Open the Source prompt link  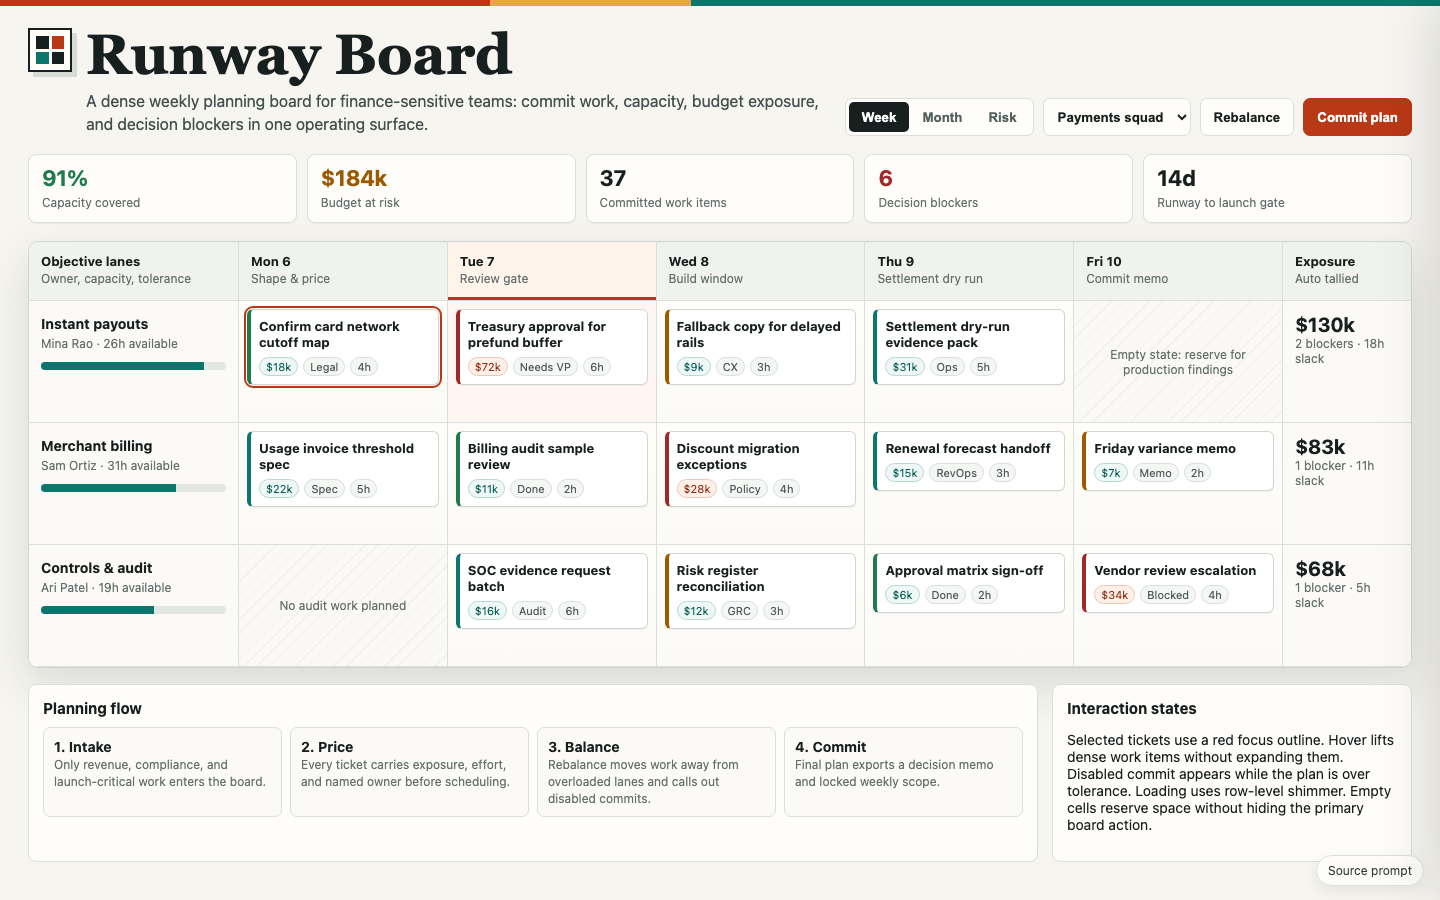1370,870
